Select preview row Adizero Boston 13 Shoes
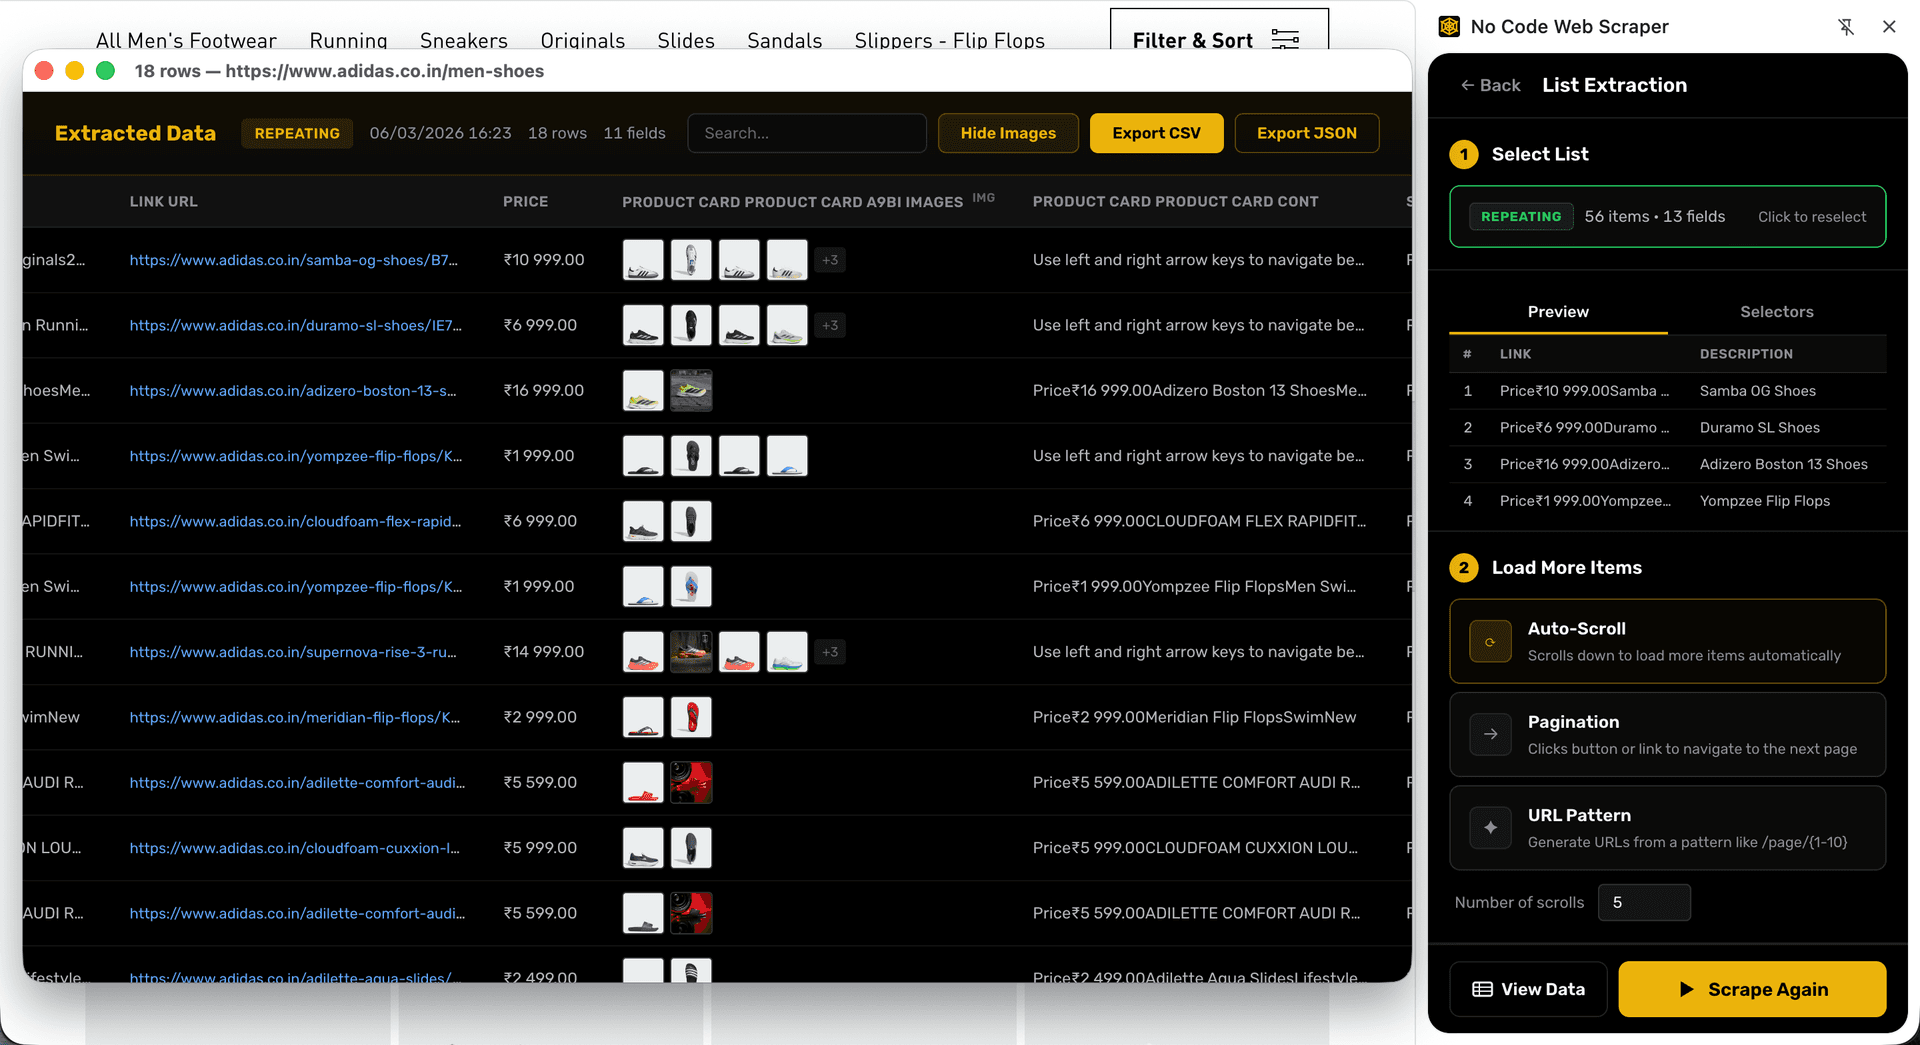The image size is (1920, 1045). point(1667,464)
